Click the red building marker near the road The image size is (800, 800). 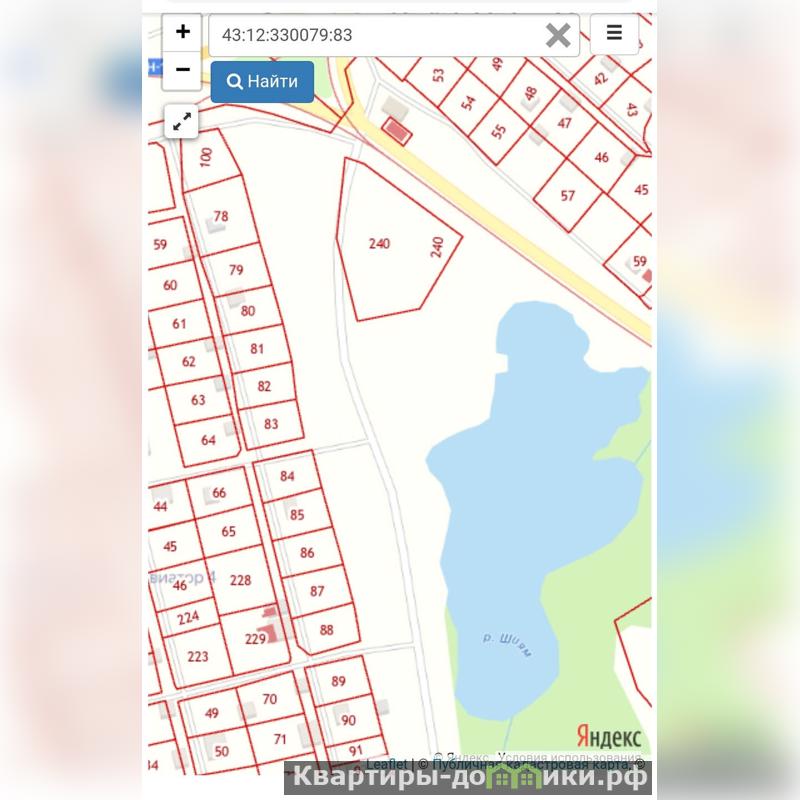tap(397, 131)
